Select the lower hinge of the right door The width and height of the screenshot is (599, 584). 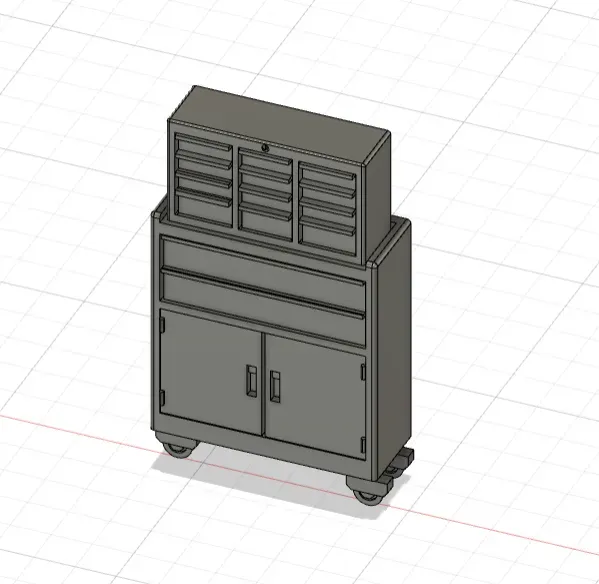click(x=363, y=445)
